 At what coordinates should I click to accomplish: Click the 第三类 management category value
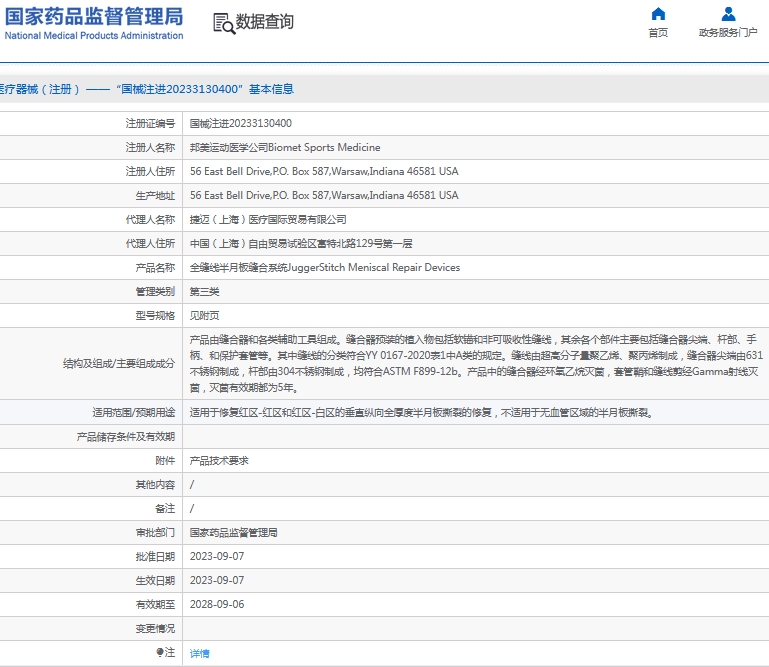(205, 292)
